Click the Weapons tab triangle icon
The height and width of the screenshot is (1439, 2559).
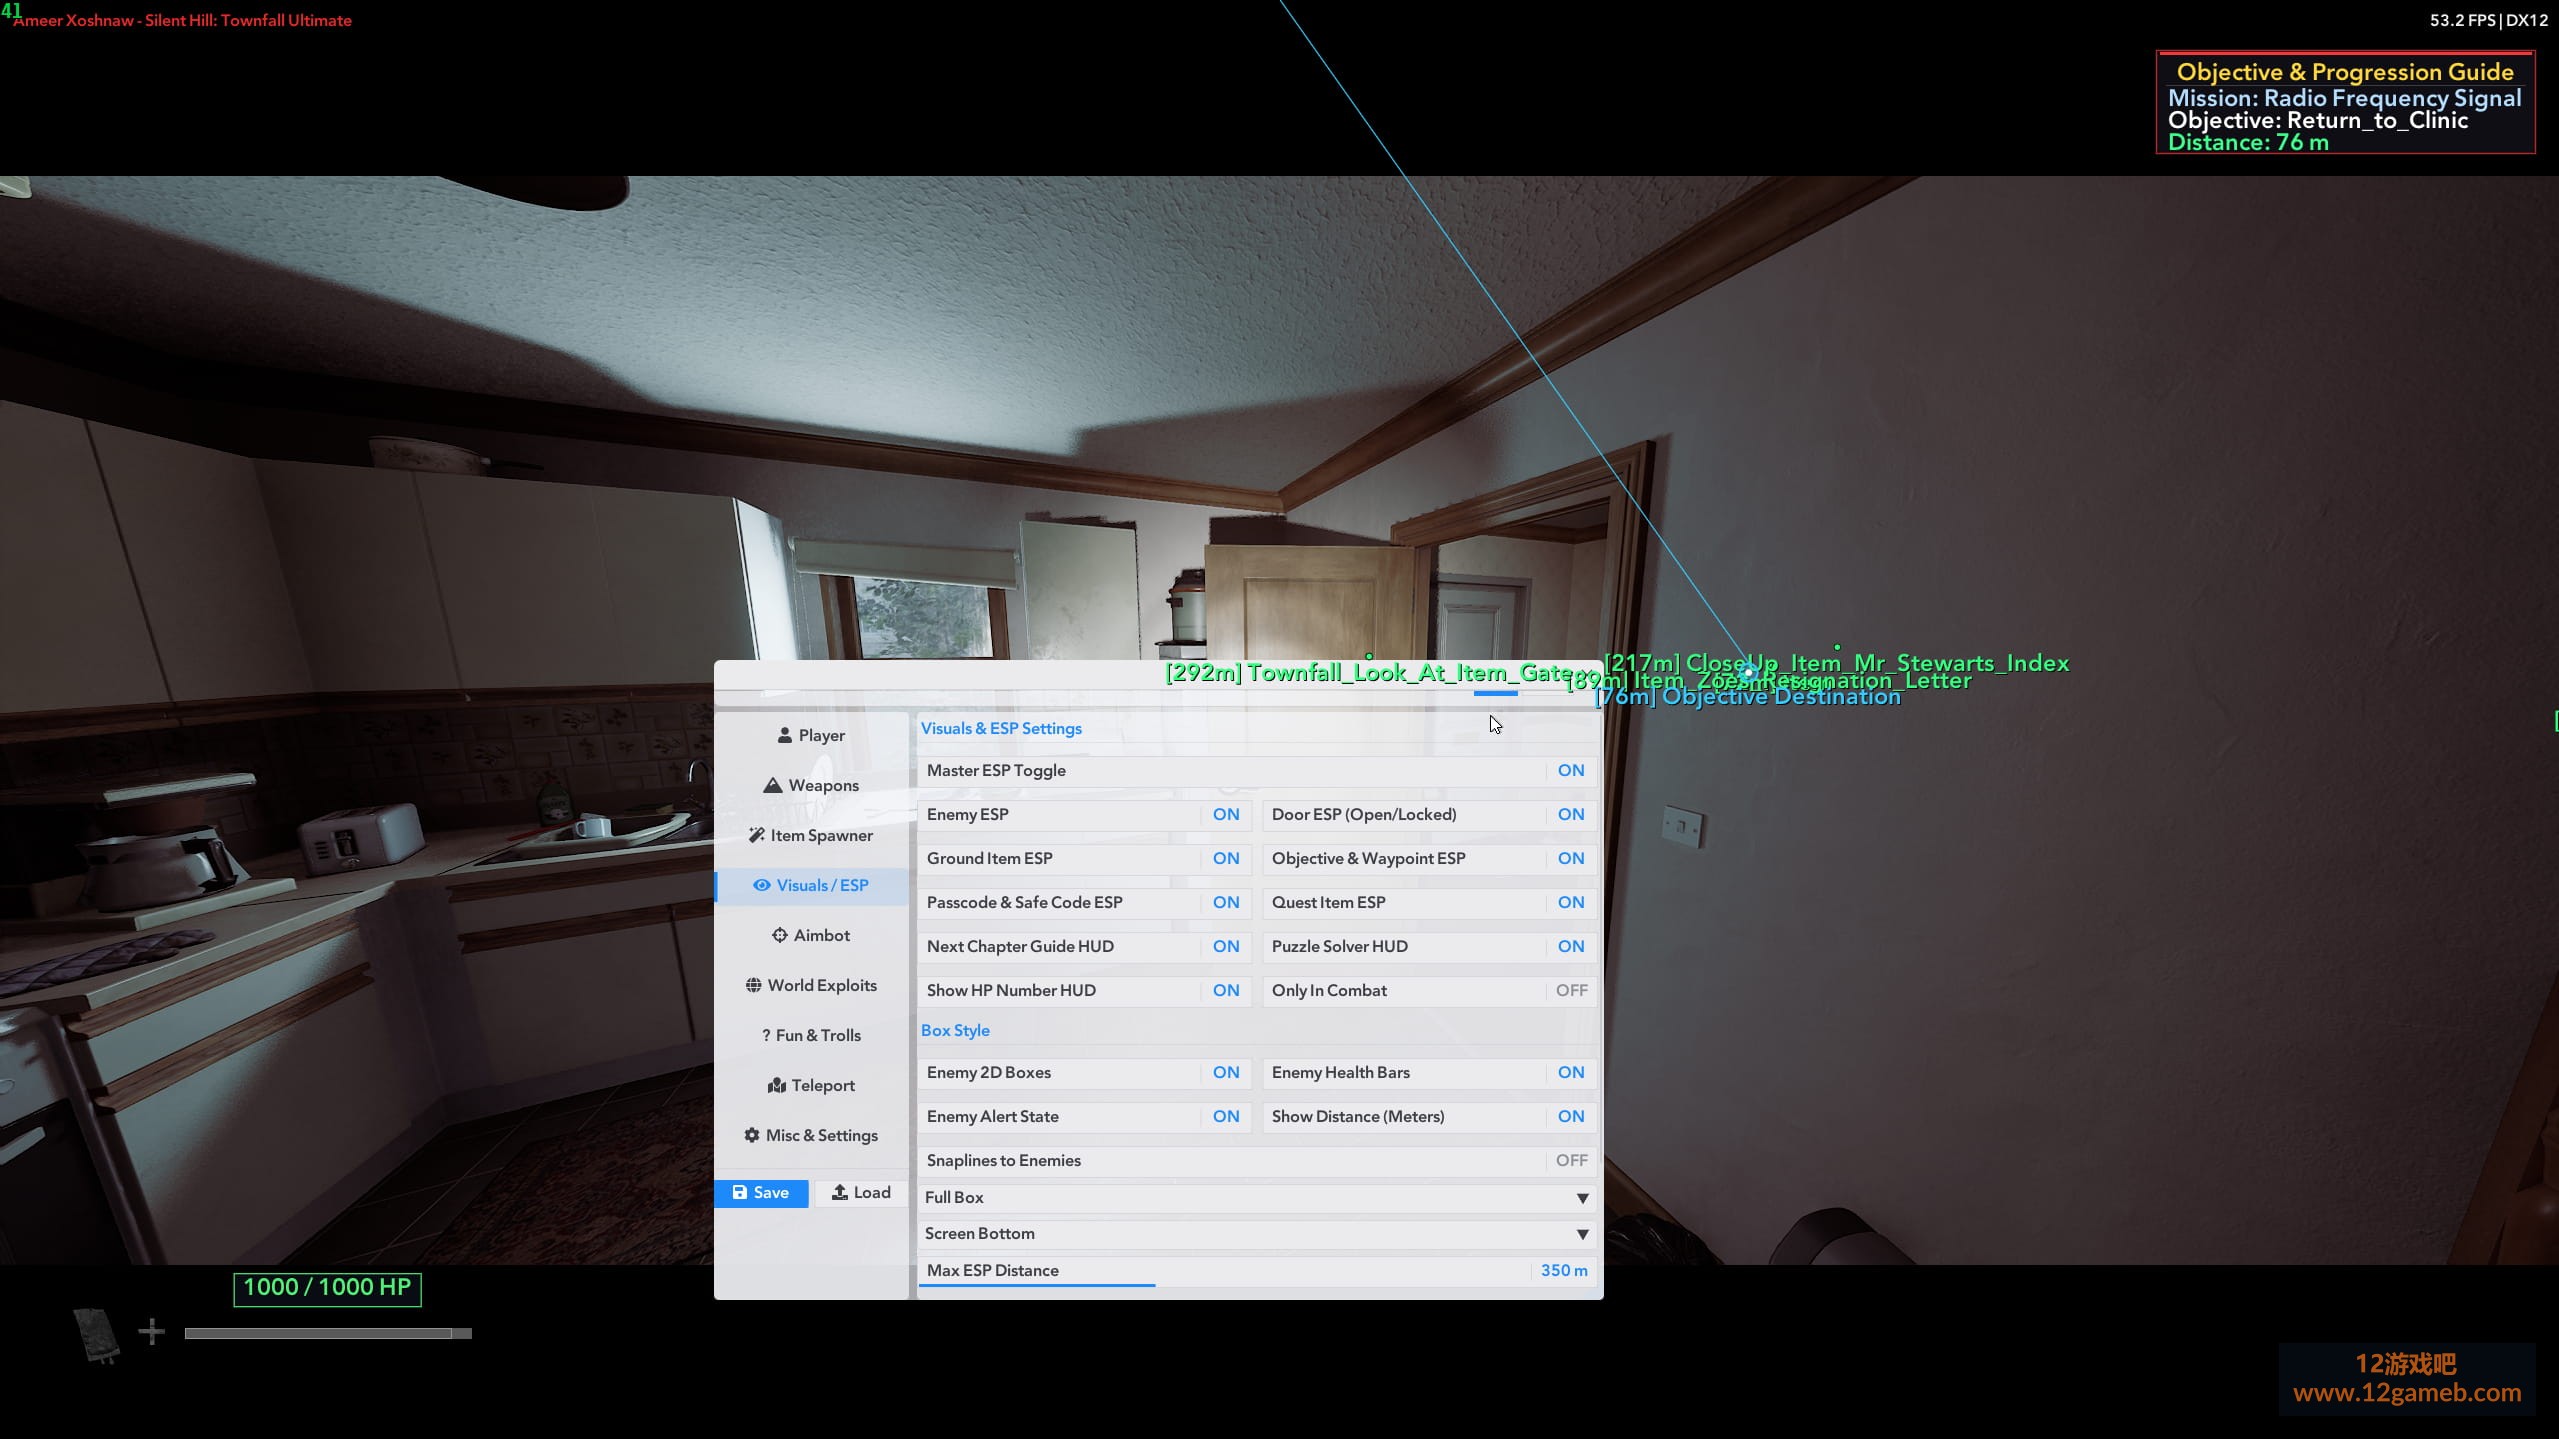click(x=772, y=786)
